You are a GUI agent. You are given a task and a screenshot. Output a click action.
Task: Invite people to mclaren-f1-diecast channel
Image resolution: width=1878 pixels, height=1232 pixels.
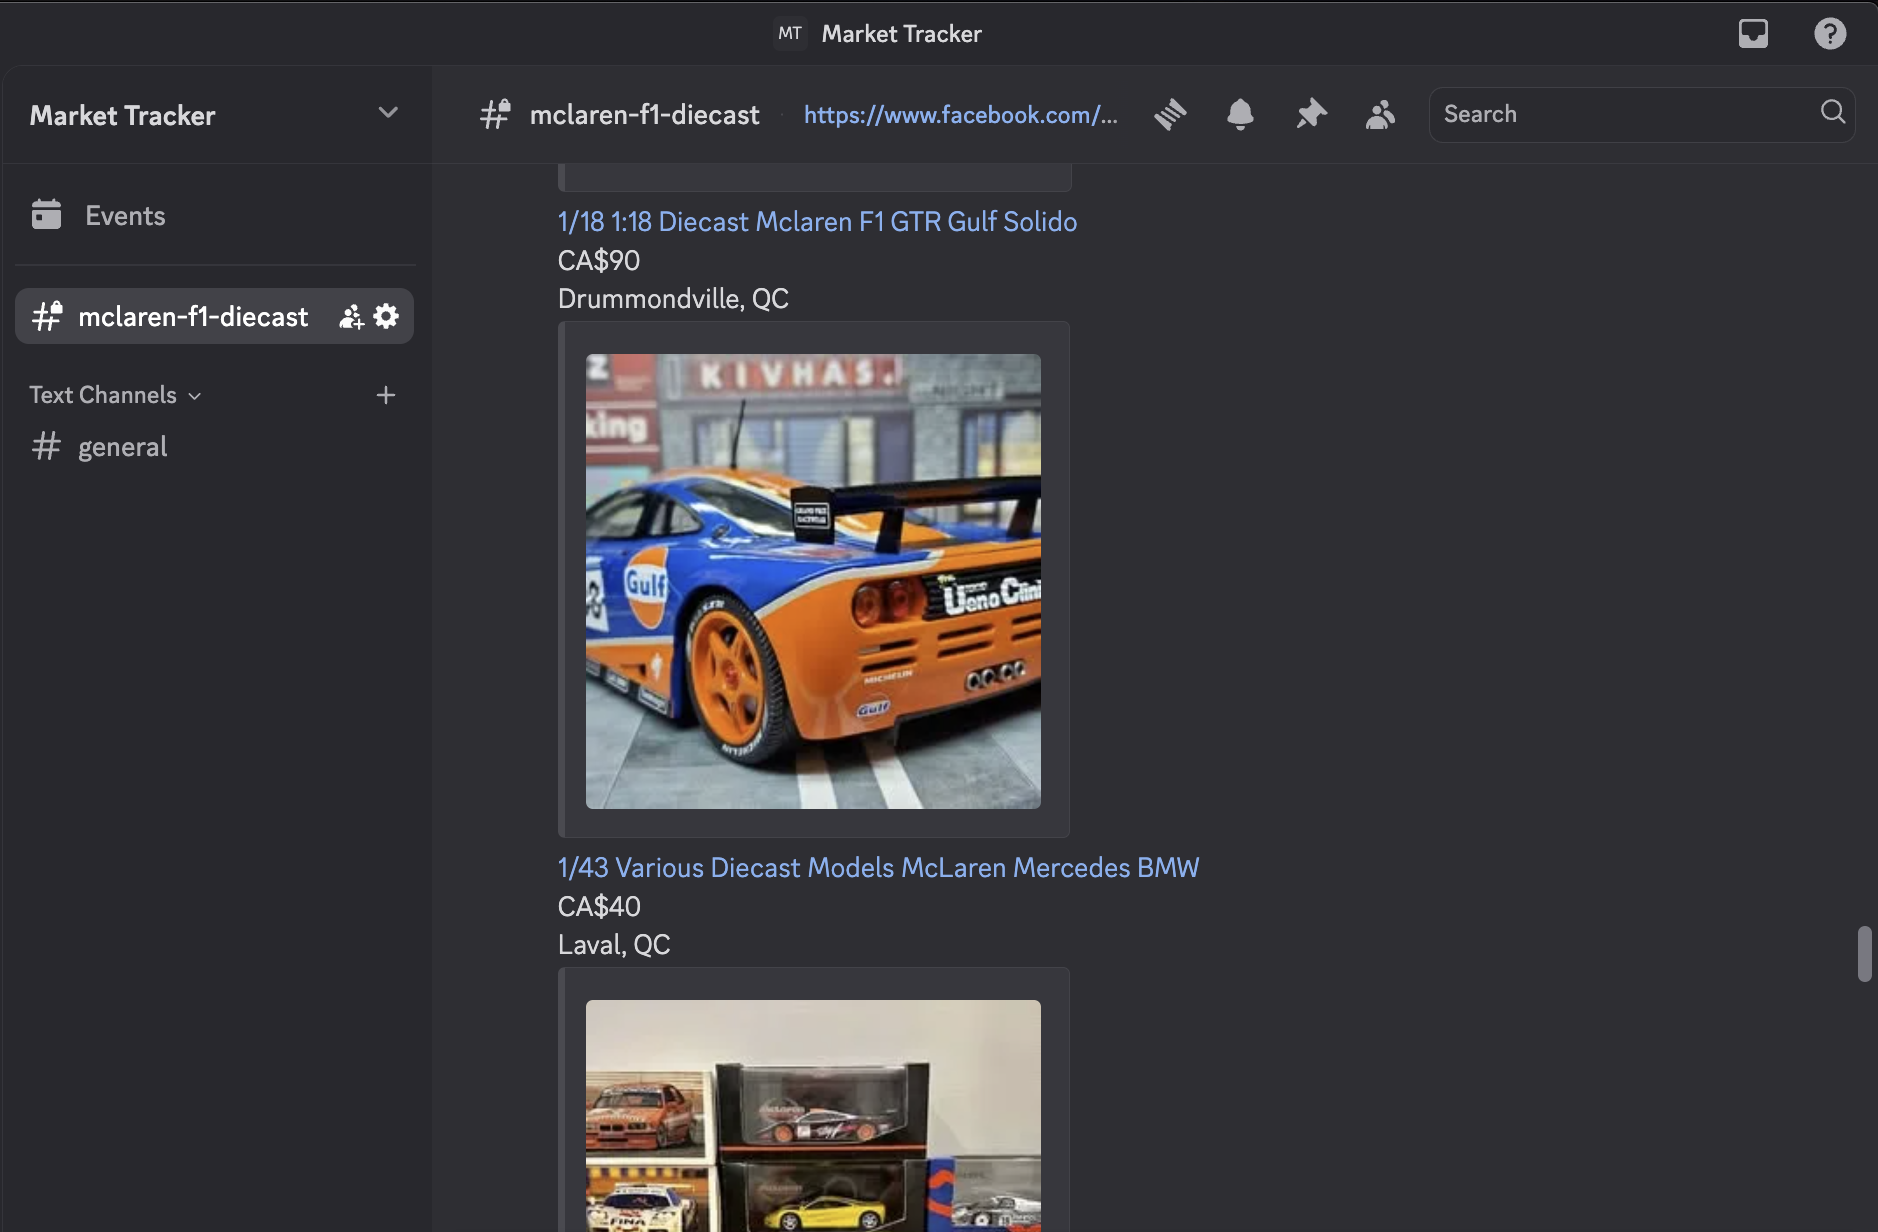point(351,317)
